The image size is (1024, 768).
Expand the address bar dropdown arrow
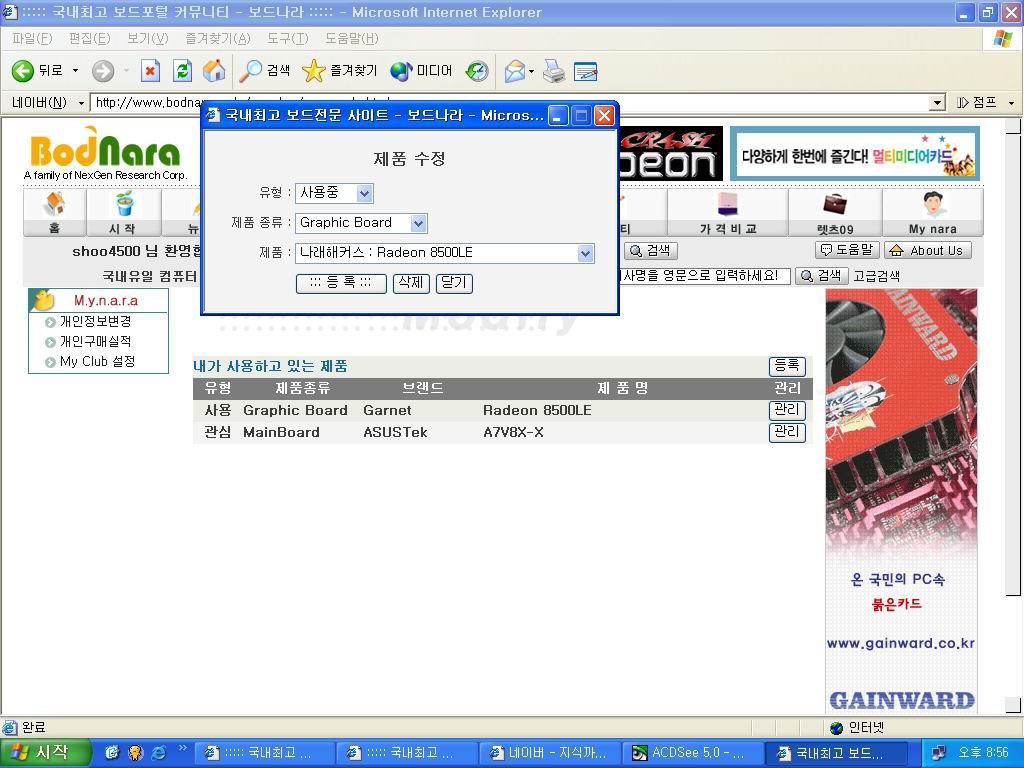pos(938,103)
